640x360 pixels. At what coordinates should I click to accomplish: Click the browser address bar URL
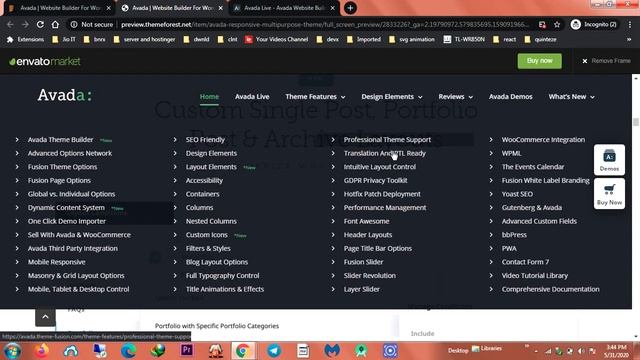click(324, 24)
